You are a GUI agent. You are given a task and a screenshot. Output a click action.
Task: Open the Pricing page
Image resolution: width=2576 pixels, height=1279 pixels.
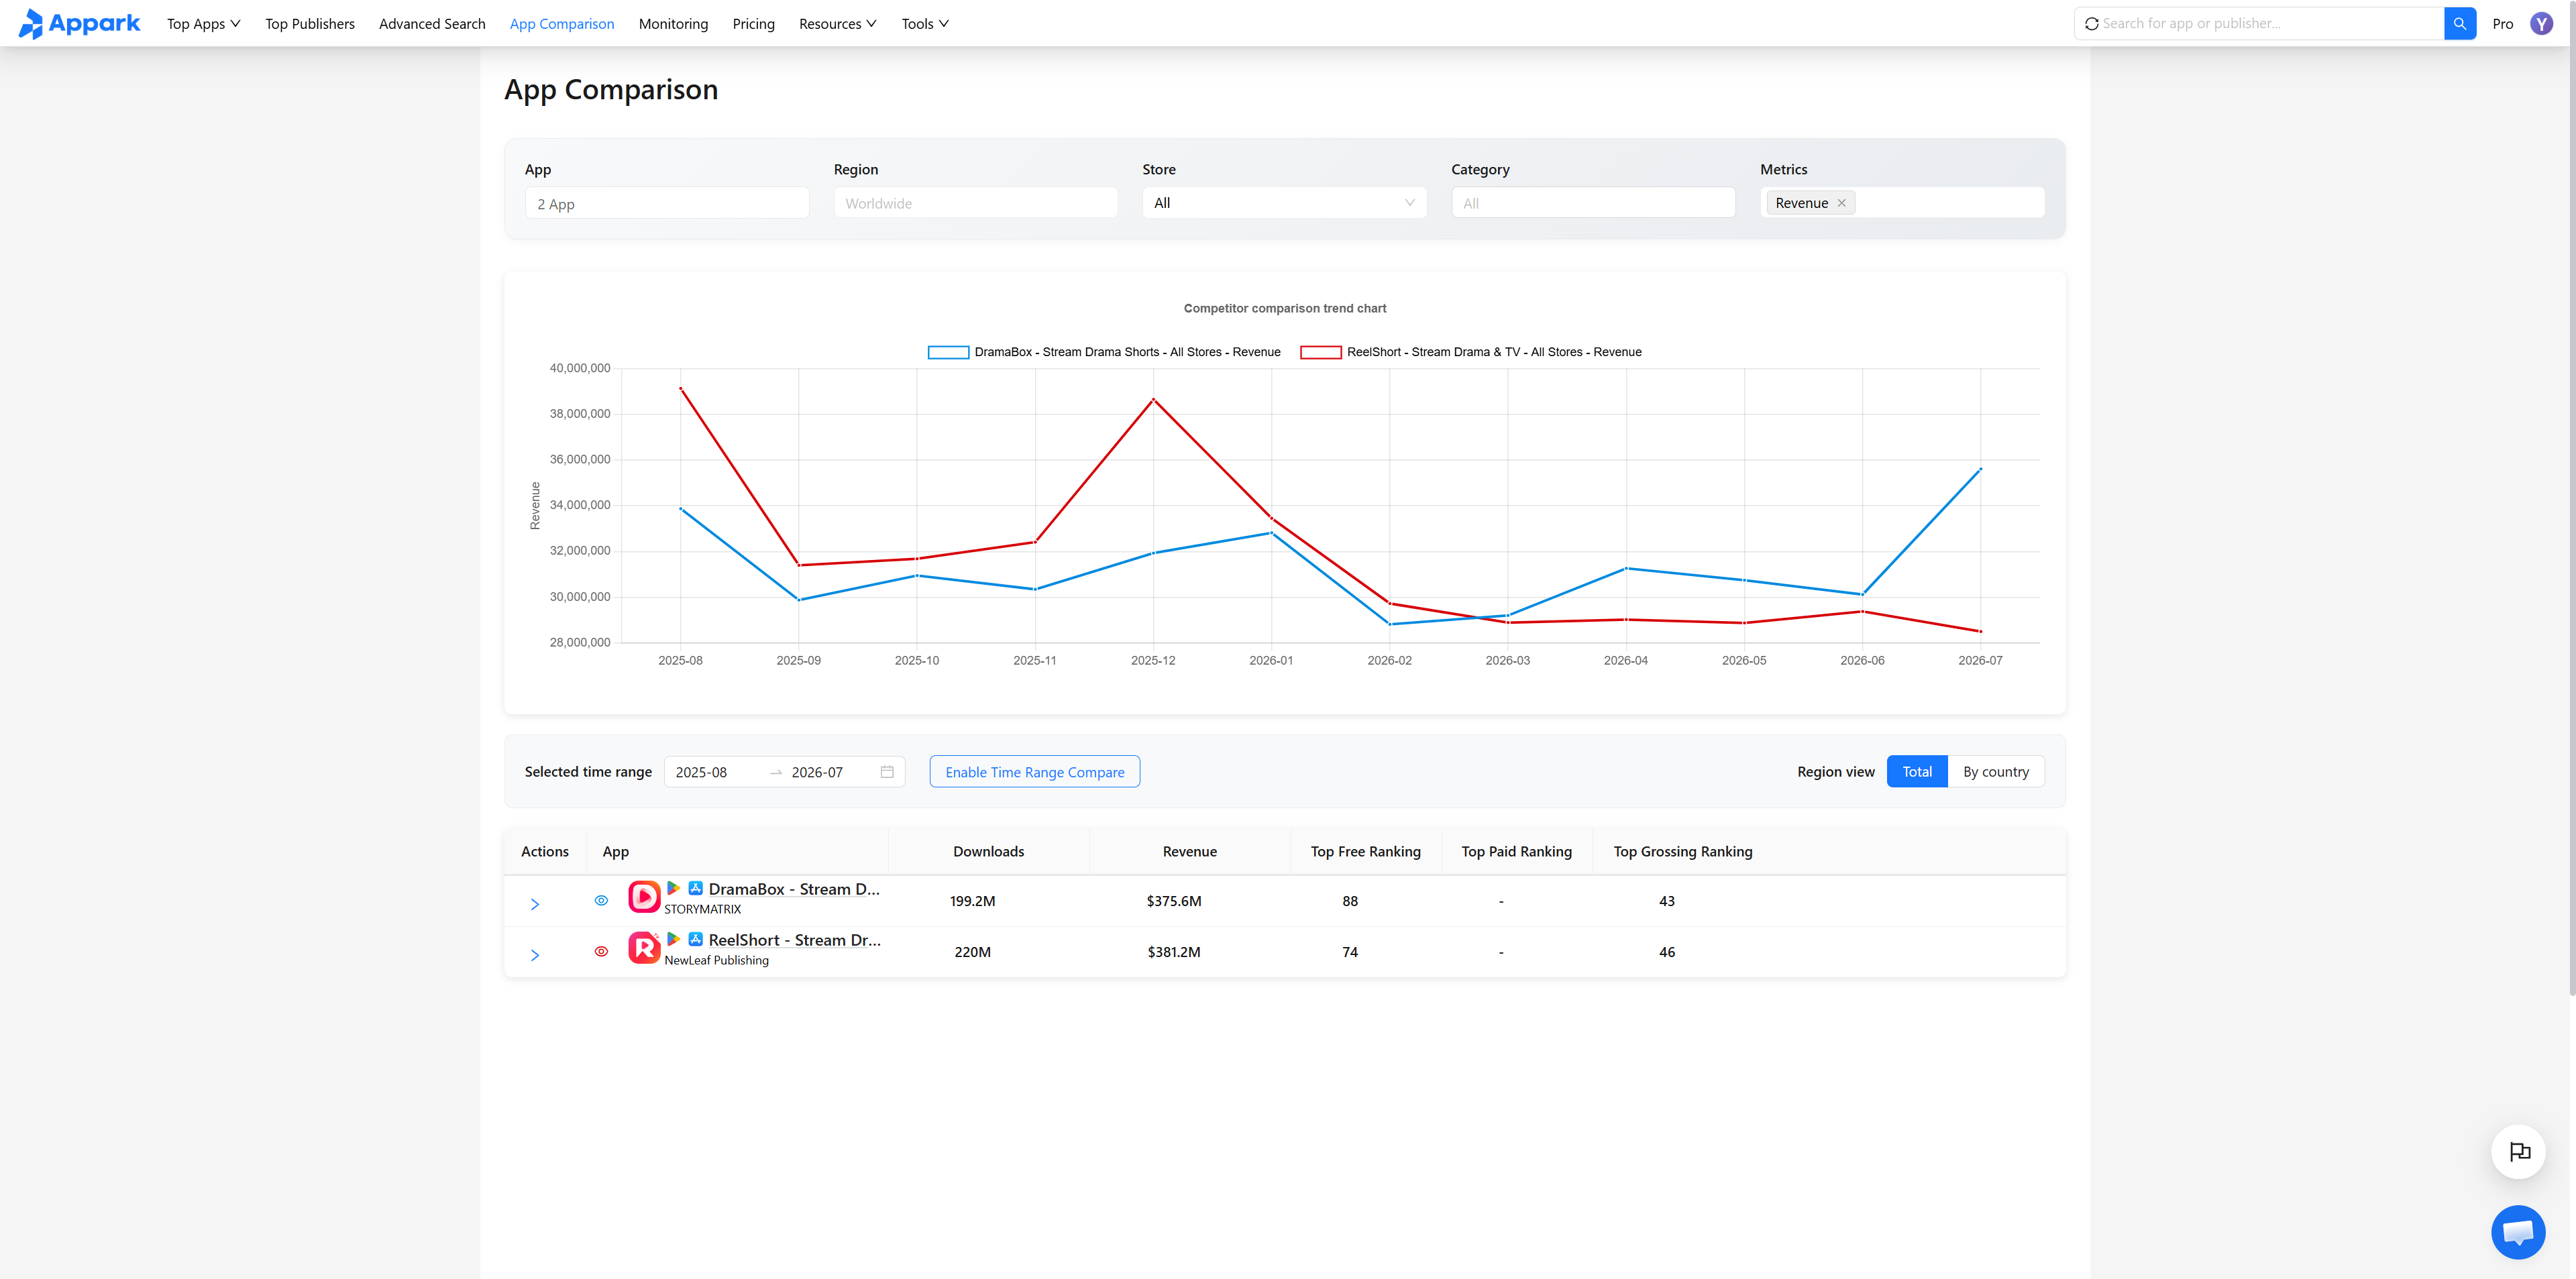coord(753,23)
